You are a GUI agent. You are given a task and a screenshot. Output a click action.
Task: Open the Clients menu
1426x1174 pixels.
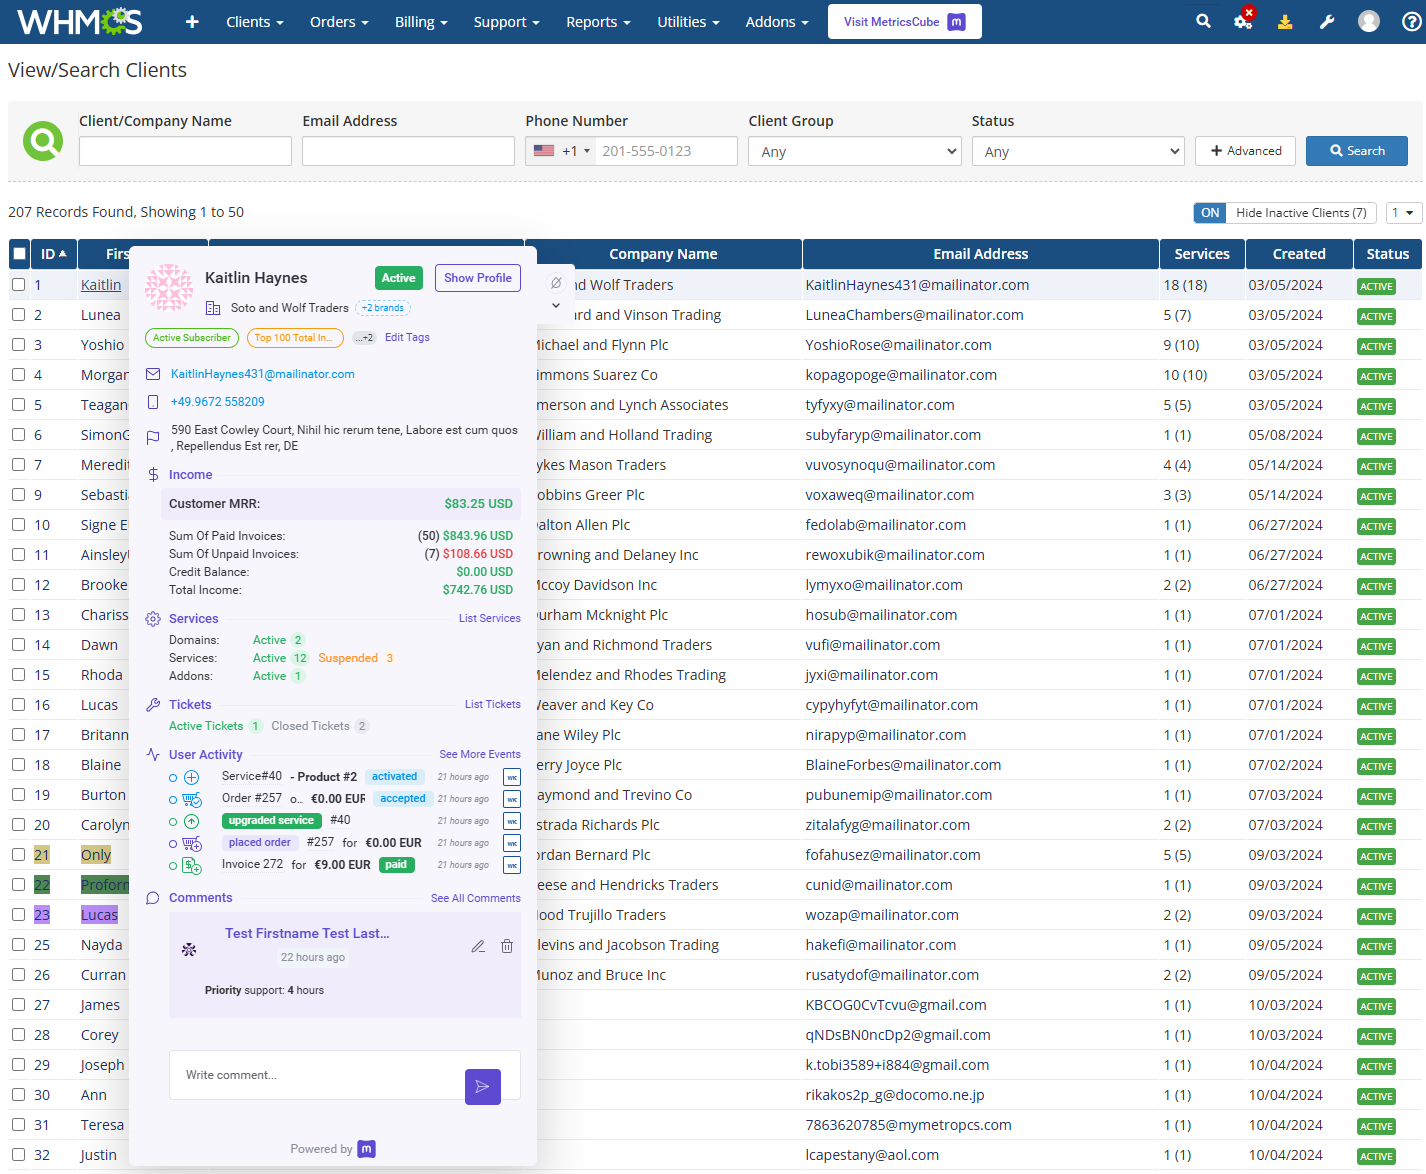254,21
